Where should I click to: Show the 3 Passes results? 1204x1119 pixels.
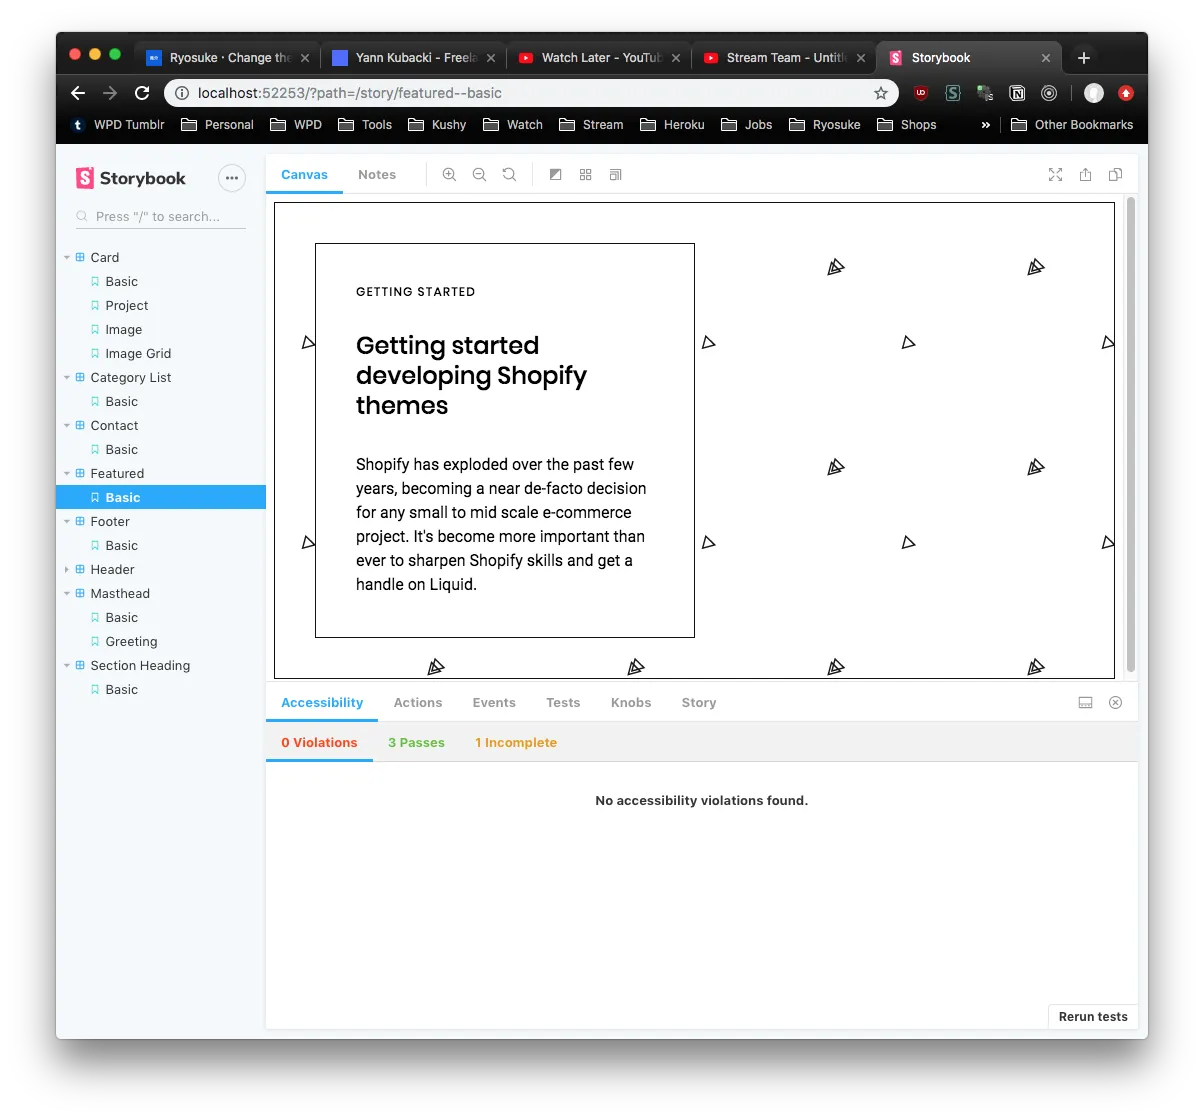416,743
